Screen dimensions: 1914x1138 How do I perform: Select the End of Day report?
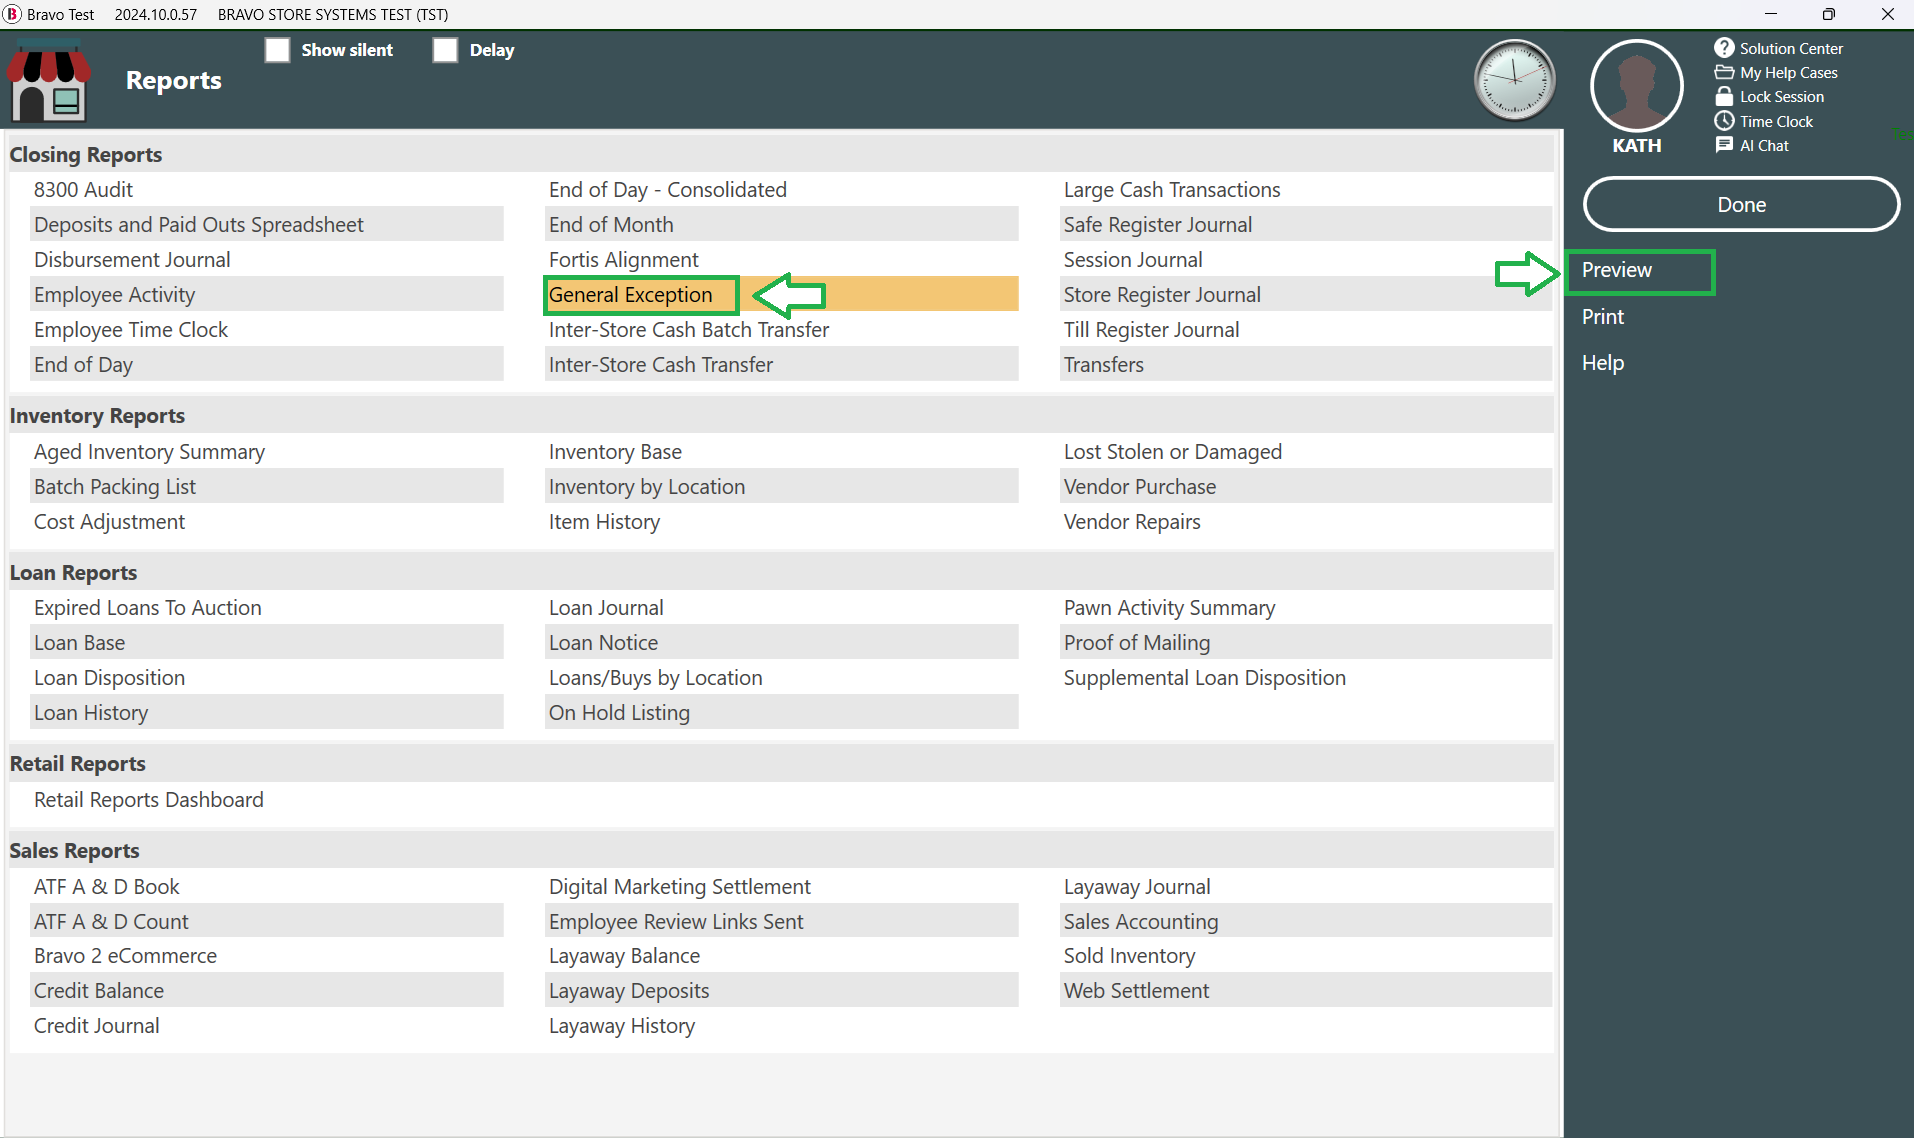click(266, 364)
